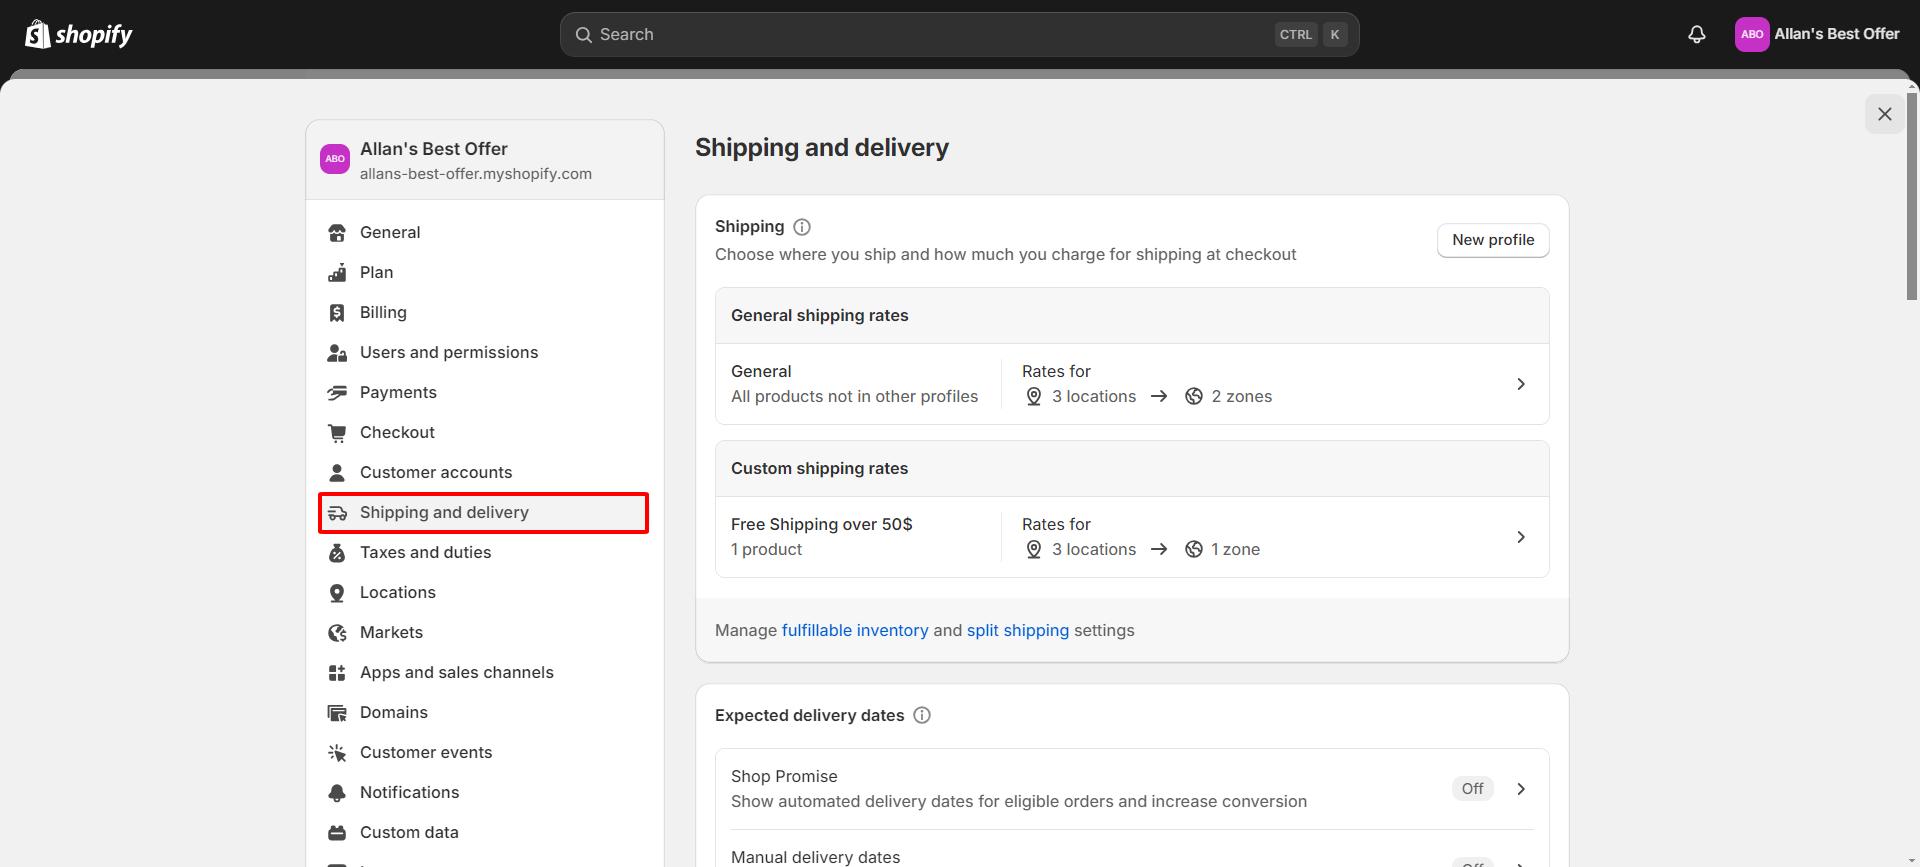Click the Shipping info circle icon
The height and width of the screenshot is (867, 1920).
[802, 227]
